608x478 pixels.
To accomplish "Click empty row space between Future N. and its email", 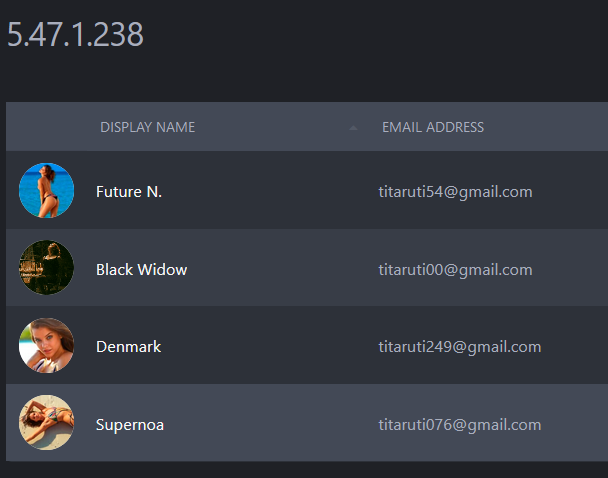I will pos(270,192).
